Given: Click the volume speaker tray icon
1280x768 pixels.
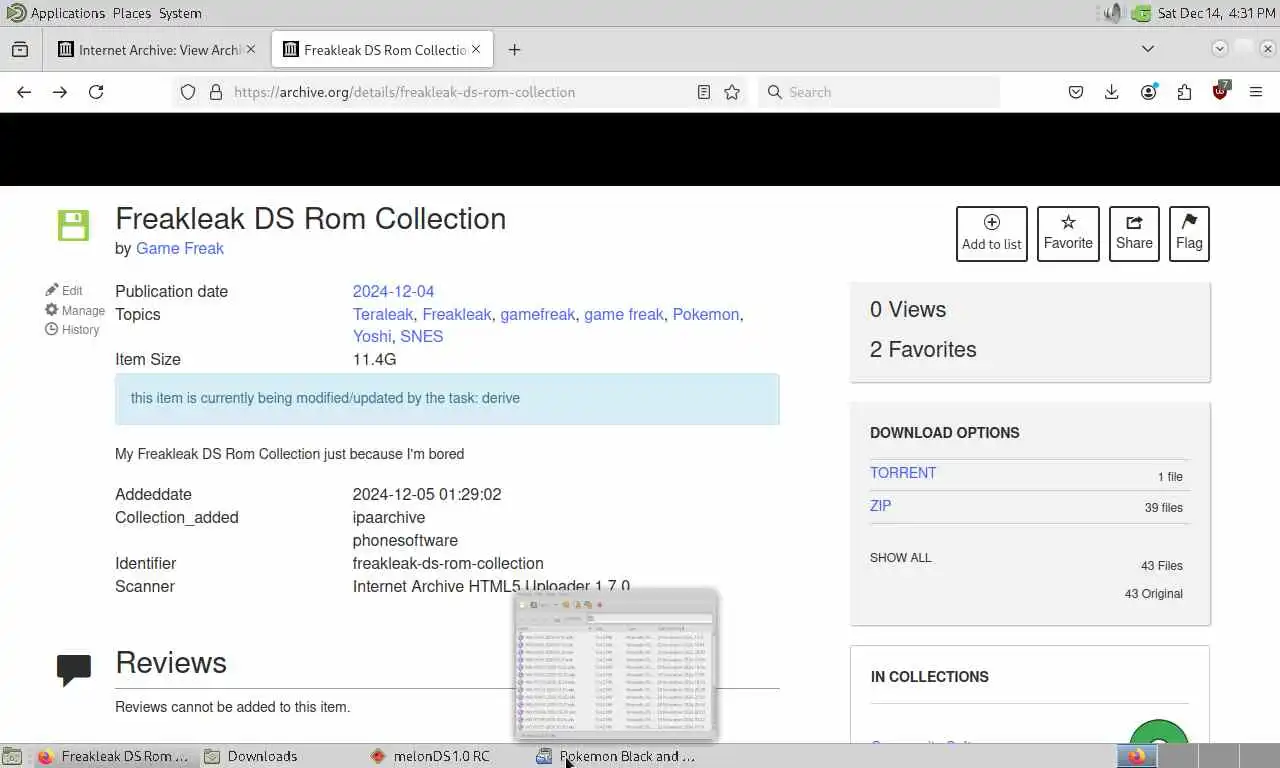Looking at the screenshot, I should click(x=1113, y=13).
